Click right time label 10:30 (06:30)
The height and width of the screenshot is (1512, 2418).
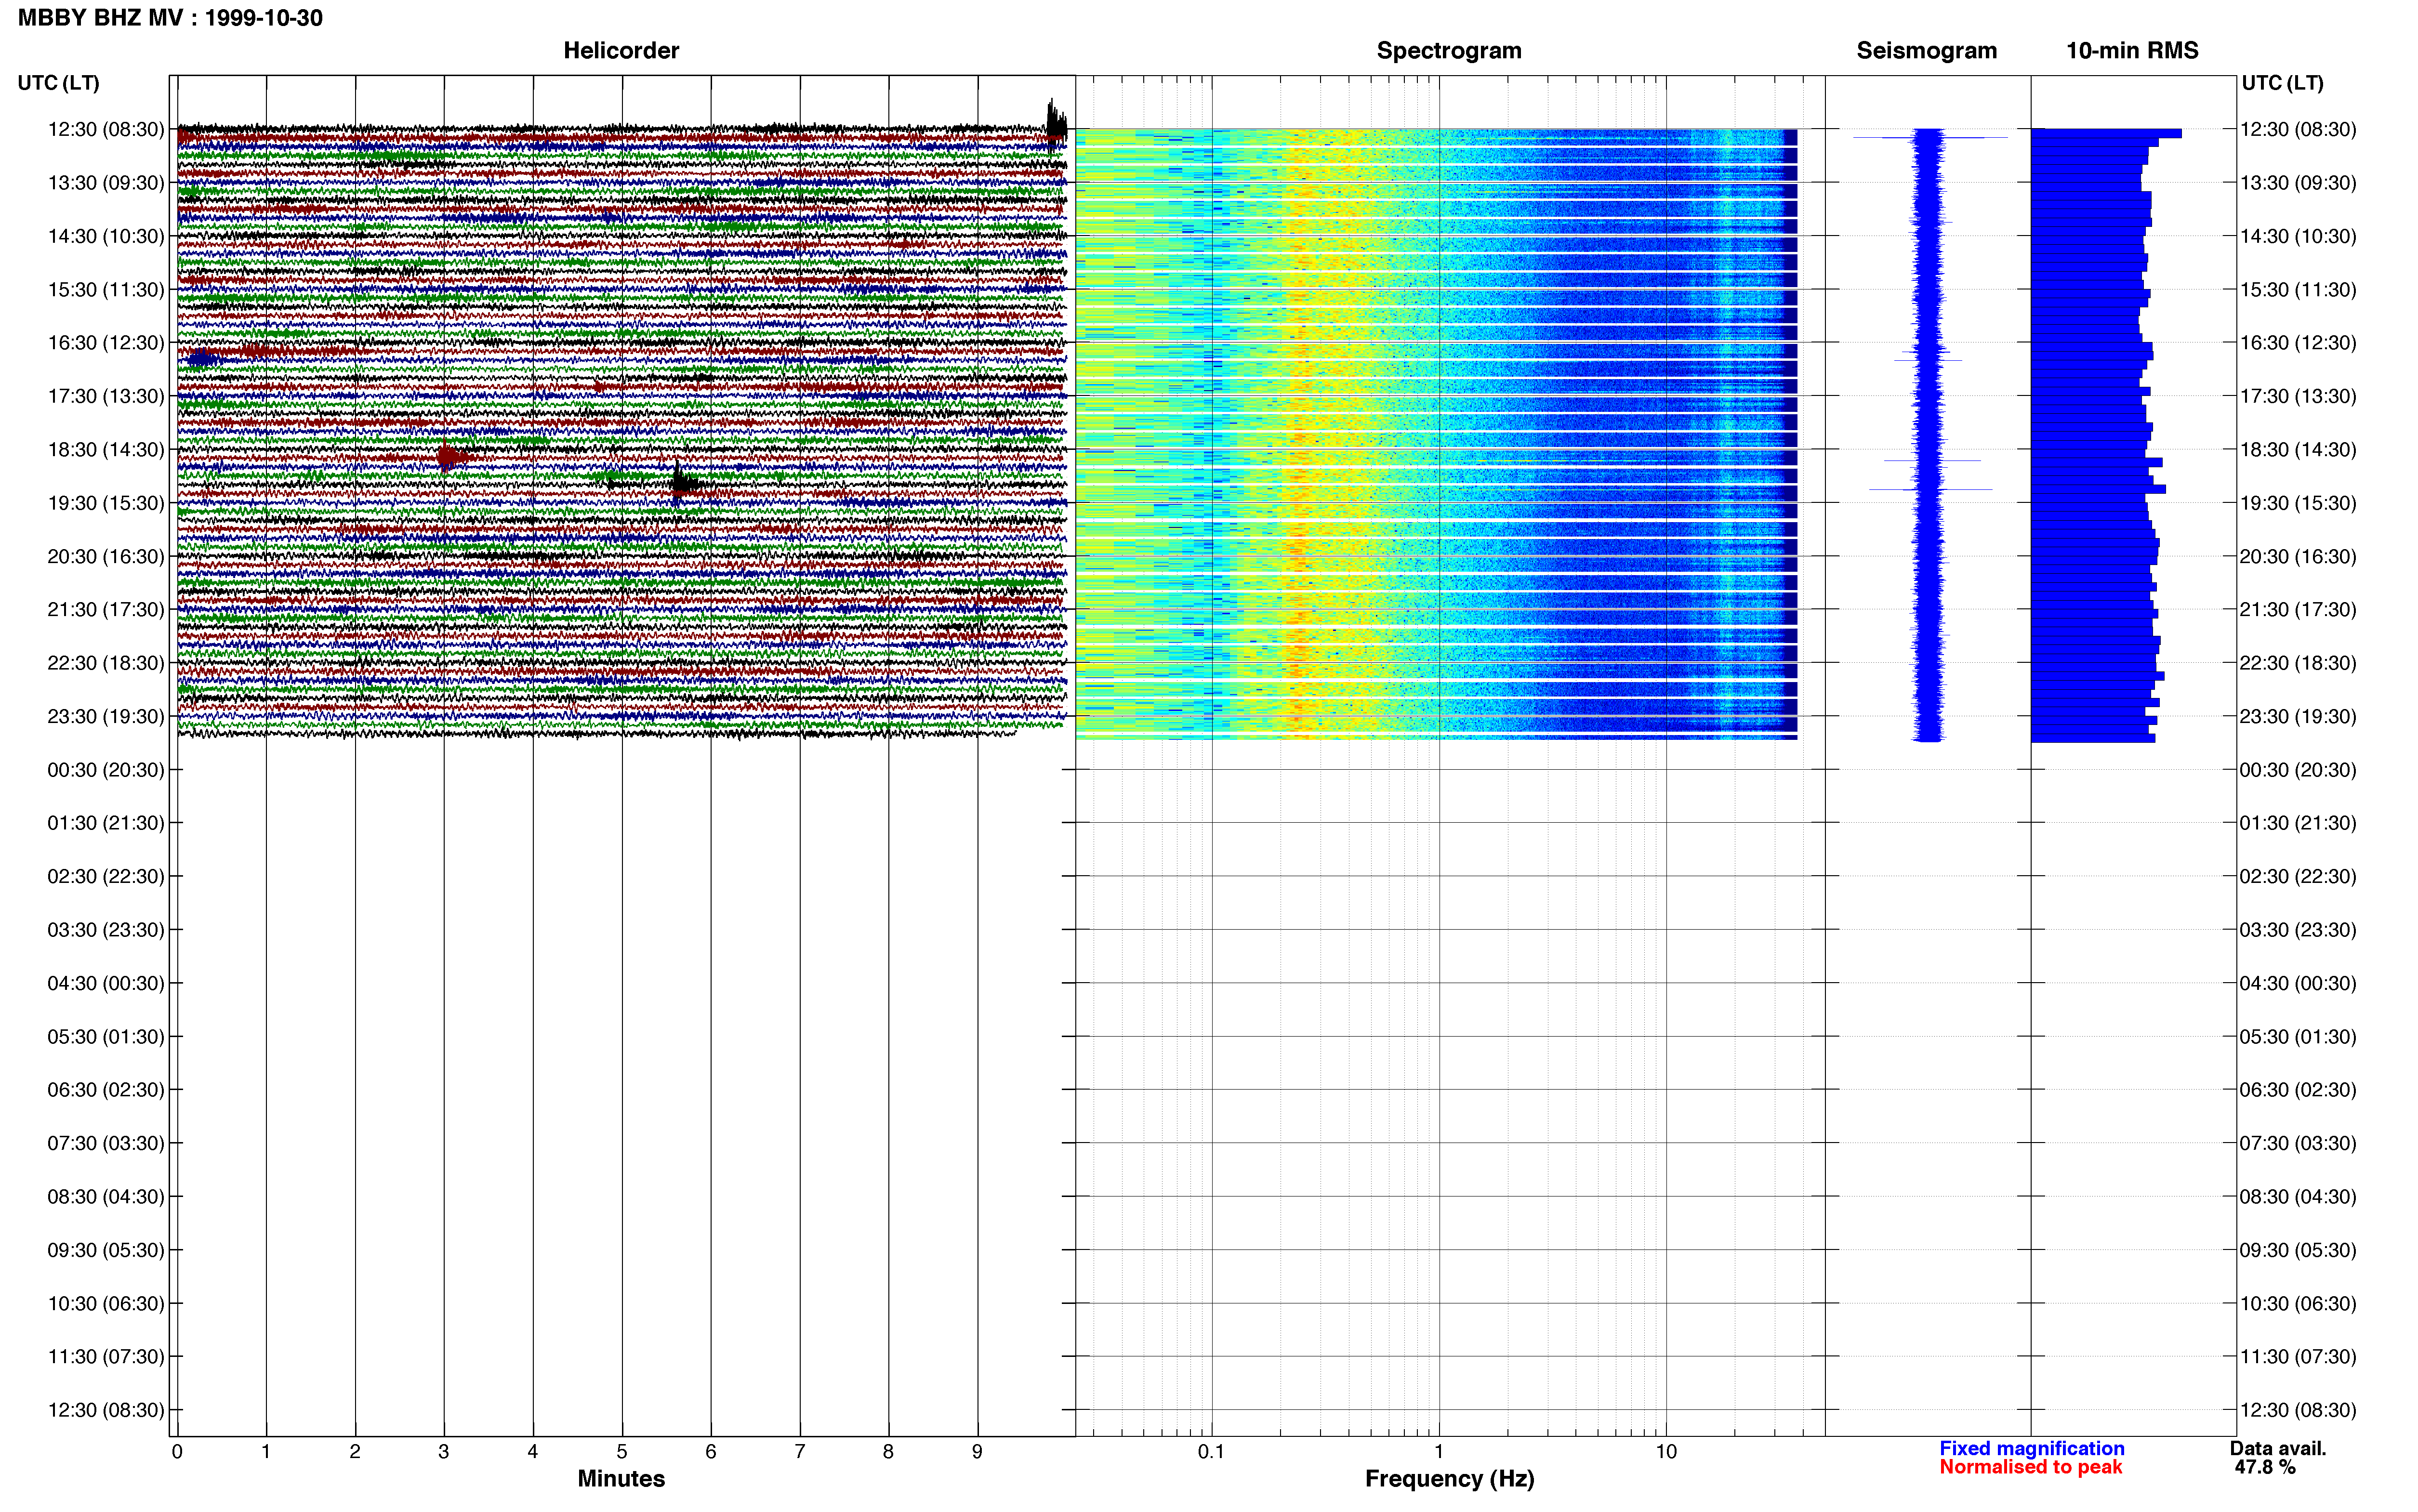pos(2298,1303)
